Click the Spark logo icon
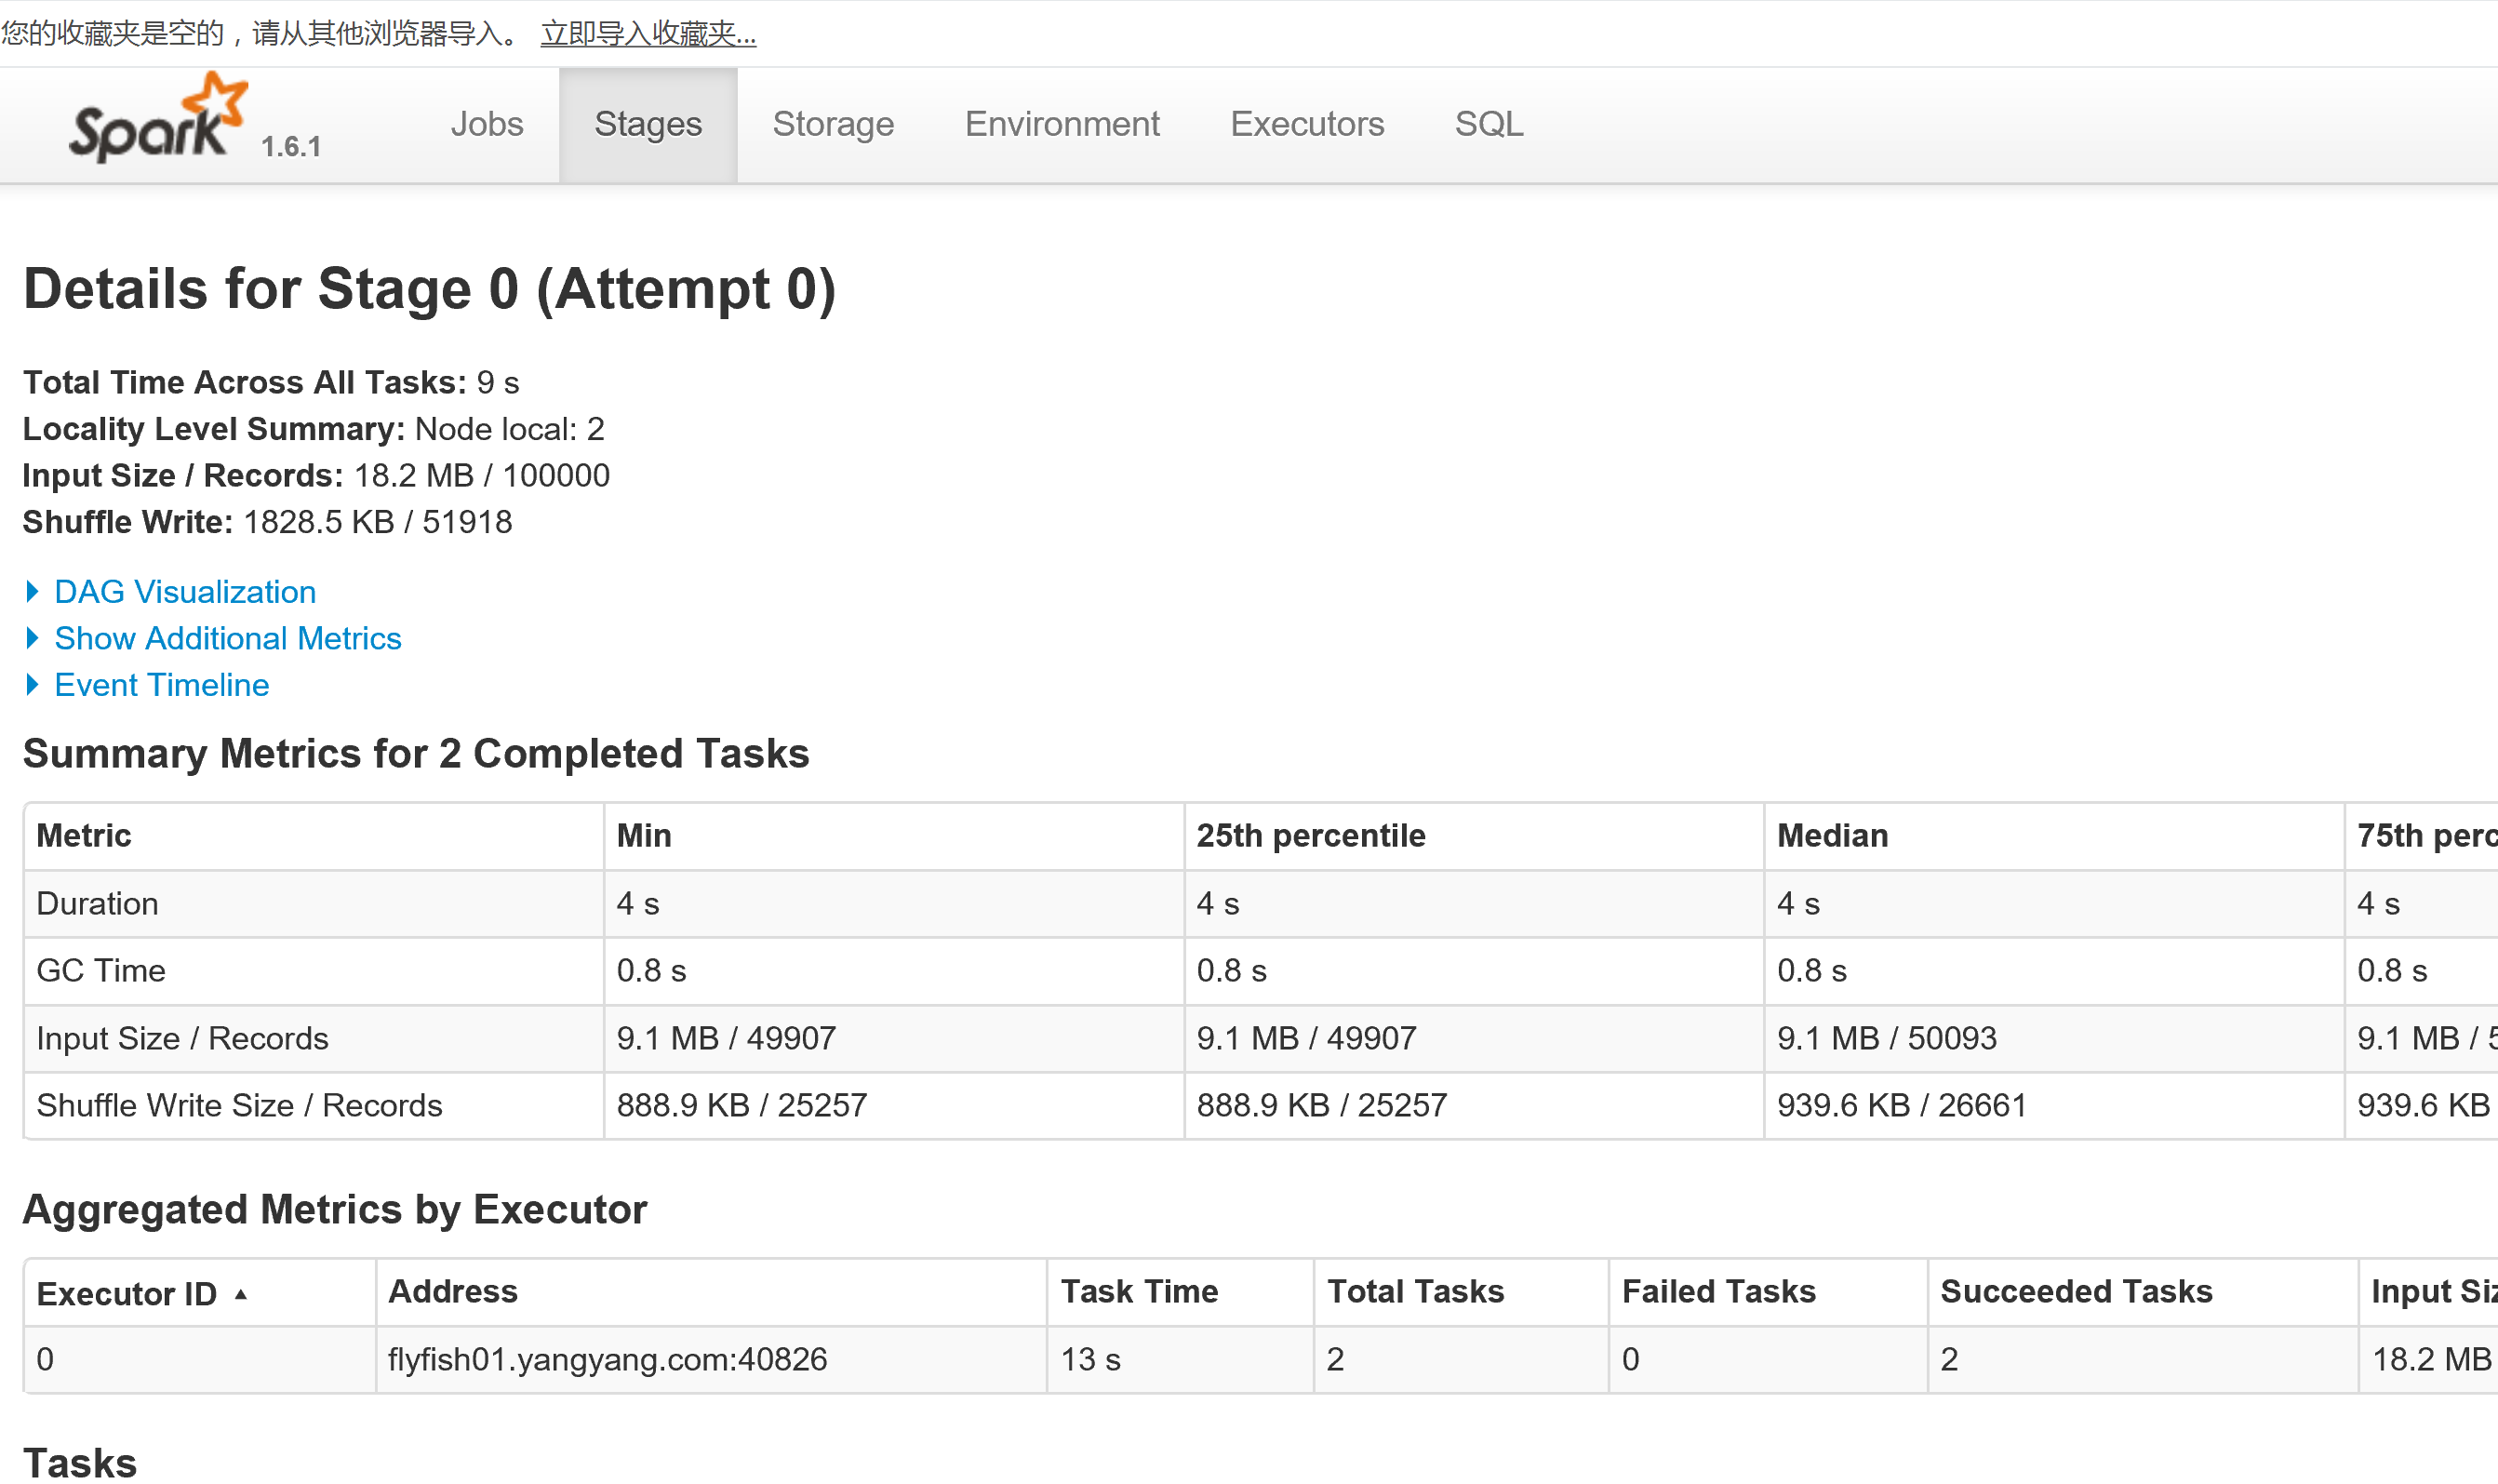Image resolution: width=2498 pixels, height=1484 pixels. [158, 120]
